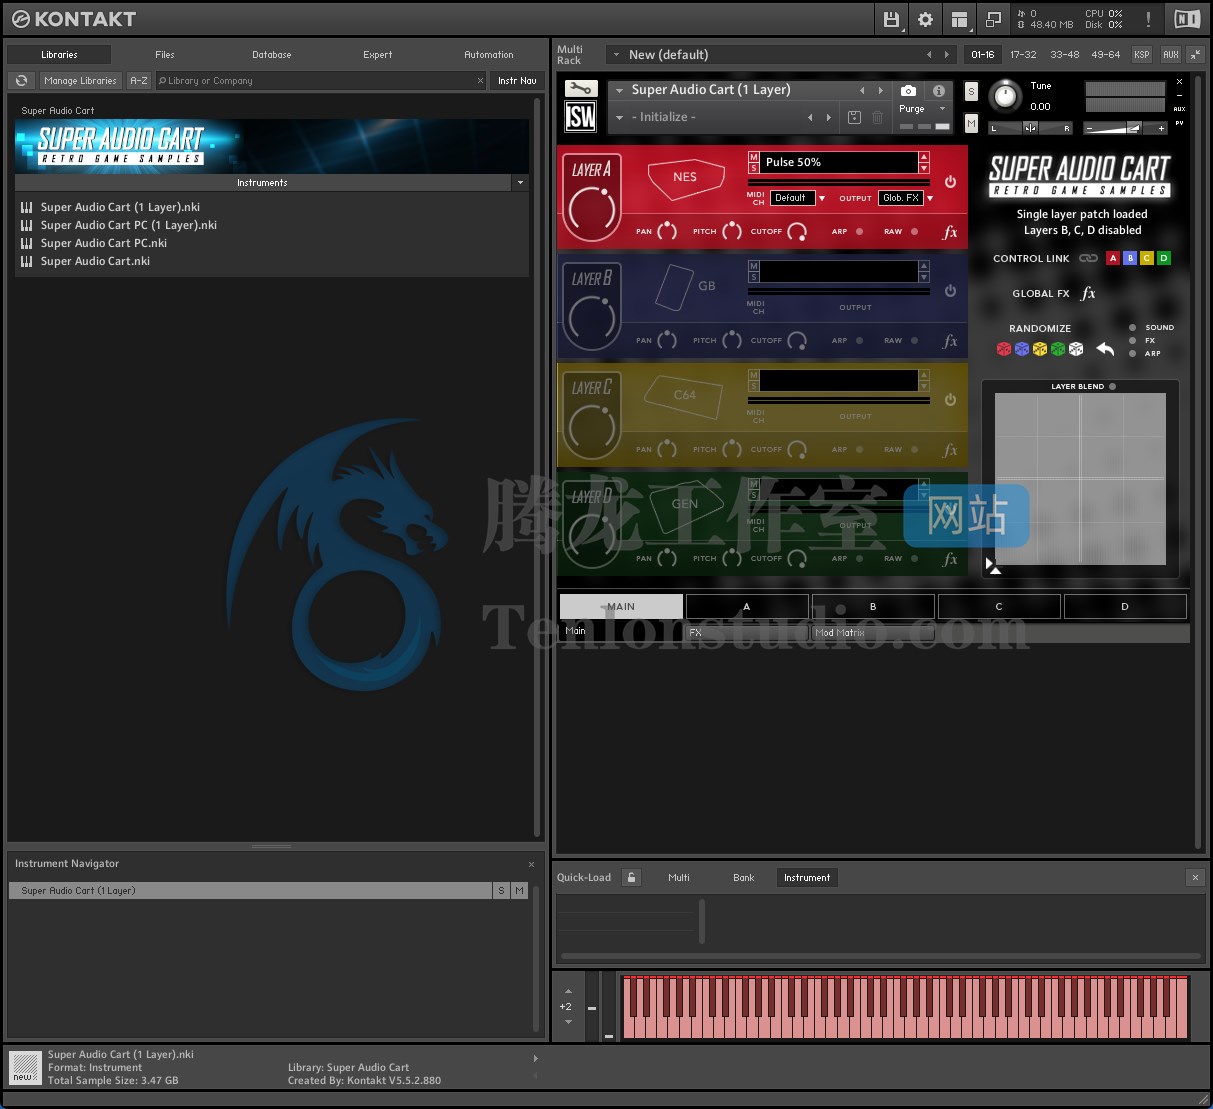Click the save snapshot icon
This screenshot has width=1213, height=1109.
854,117
